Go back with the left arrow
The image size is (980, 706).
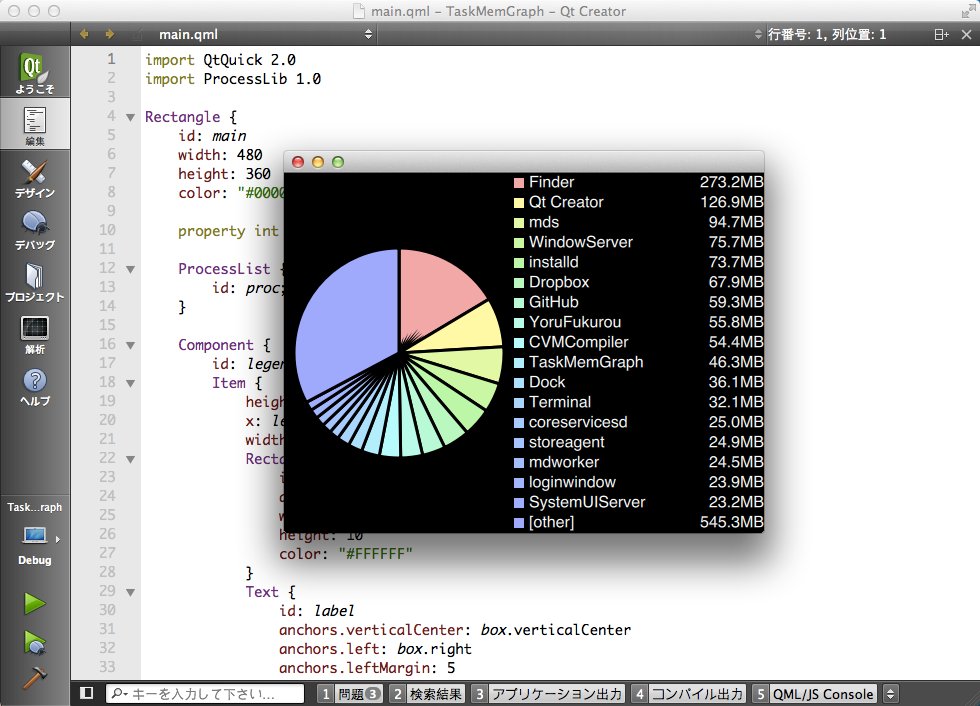pos(84,34)
